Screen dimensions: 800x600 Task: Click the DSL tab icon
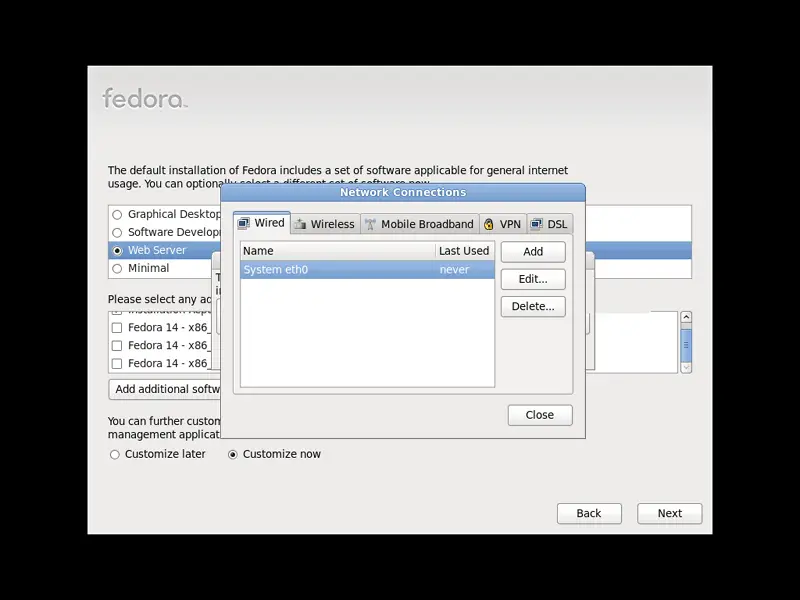(x=536, y=224)
